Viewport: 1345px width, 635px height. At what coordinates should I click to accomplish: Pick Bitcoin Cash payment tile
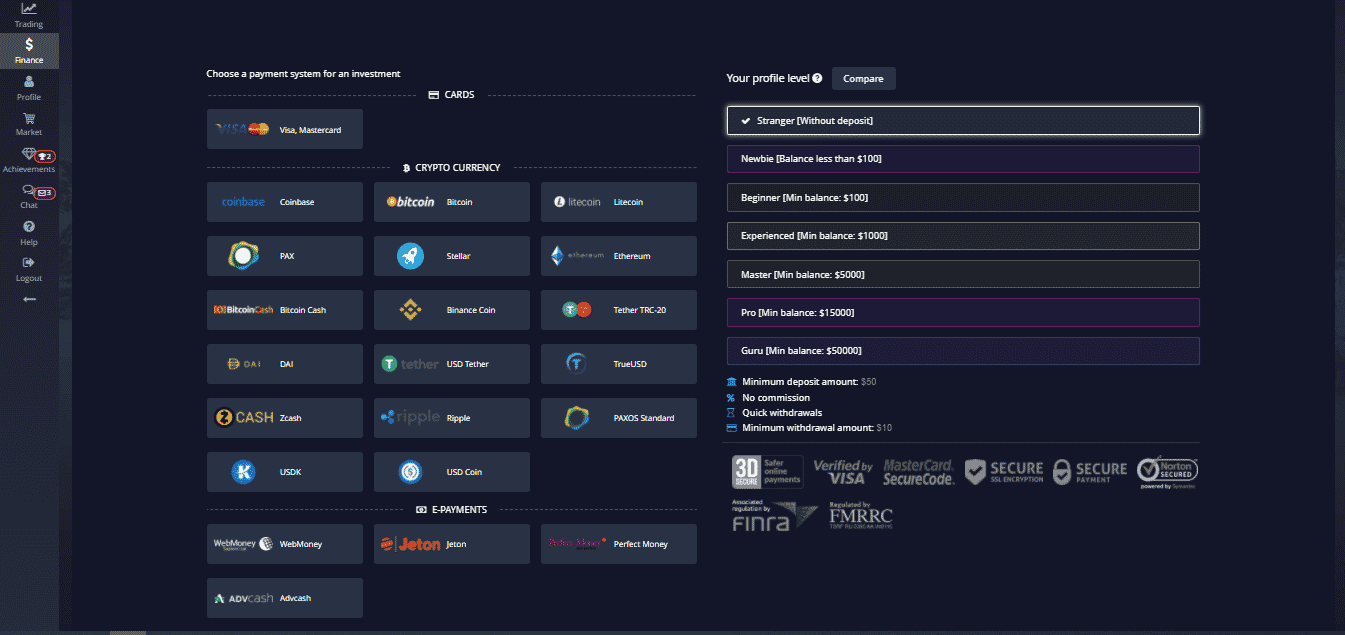(285, 310)
